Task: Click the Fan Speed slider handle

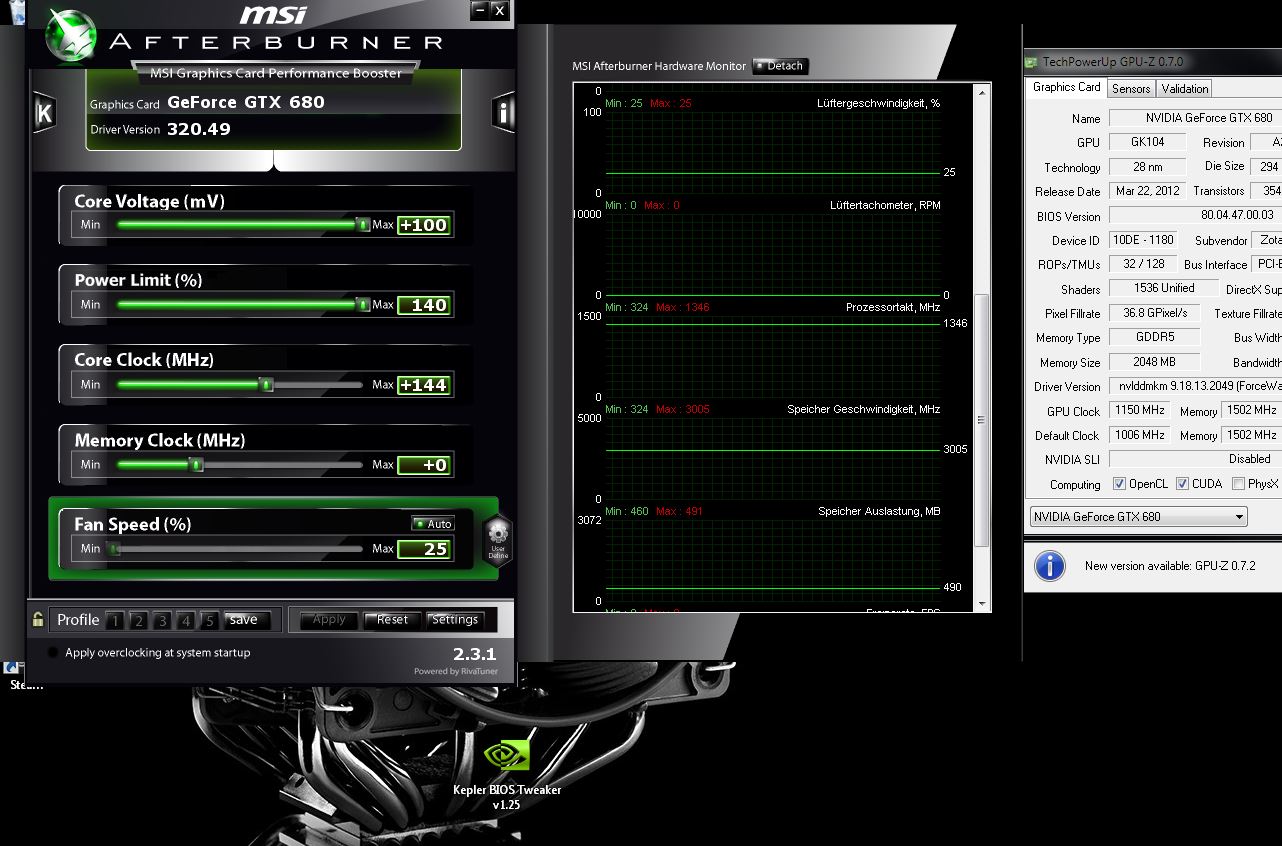Action: [114, 549]
